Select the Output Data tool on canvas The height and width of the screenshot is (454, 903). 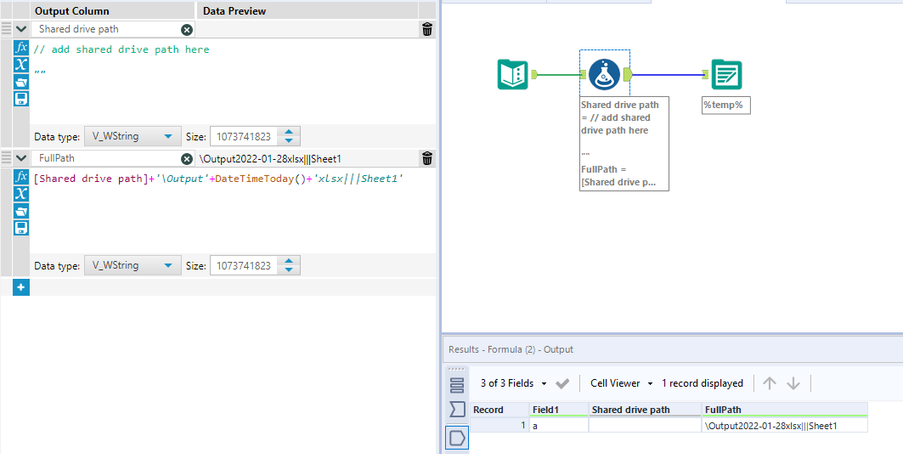726,74
